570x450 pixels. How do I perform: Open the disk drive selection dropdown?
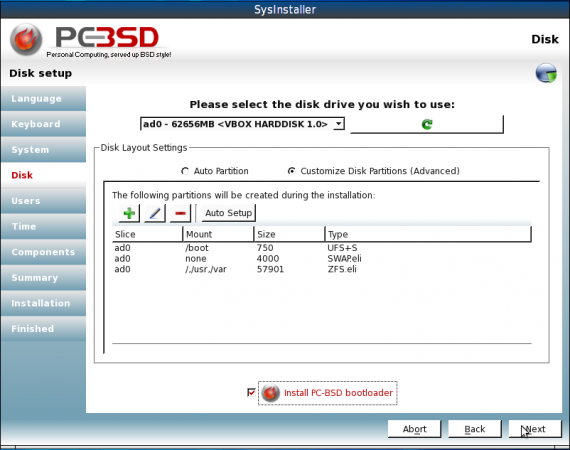(242, 124)
